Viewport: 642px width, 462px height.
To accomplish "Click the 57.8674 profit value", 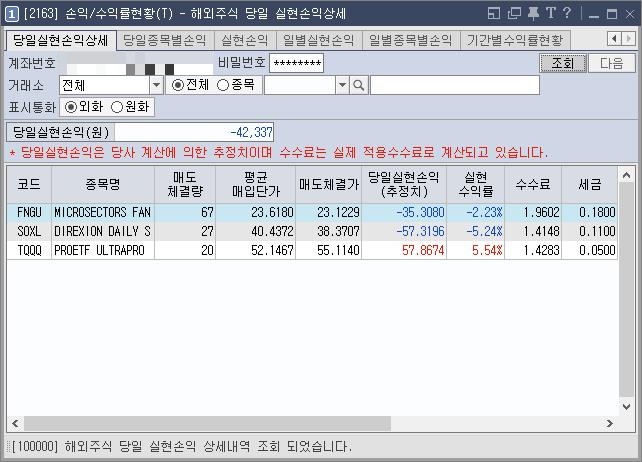I will click(423, 250).
